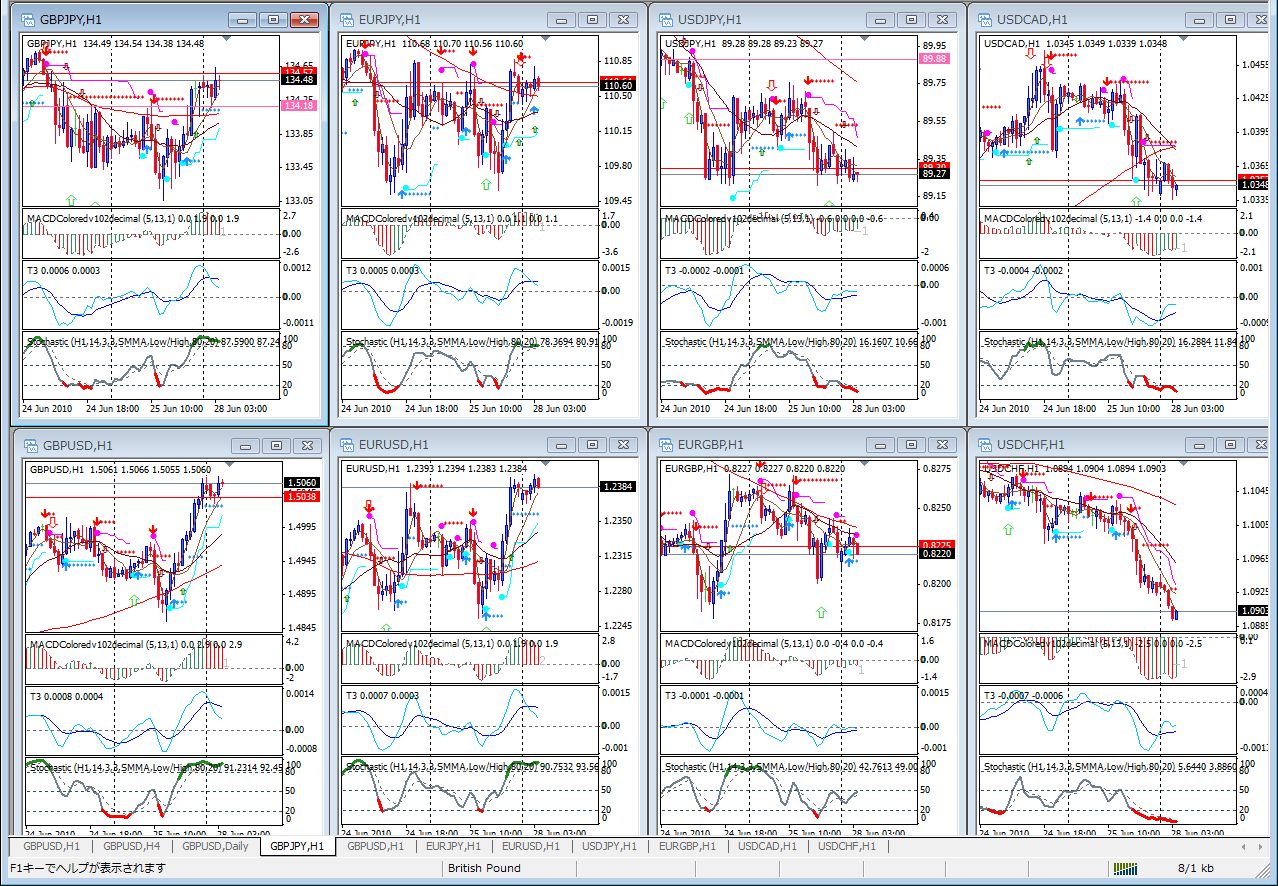Switch to the EURGBP,H1 bottom tab
This screenshot has height=886, width=1278.
pyautogui.click(x=688, y=846)
